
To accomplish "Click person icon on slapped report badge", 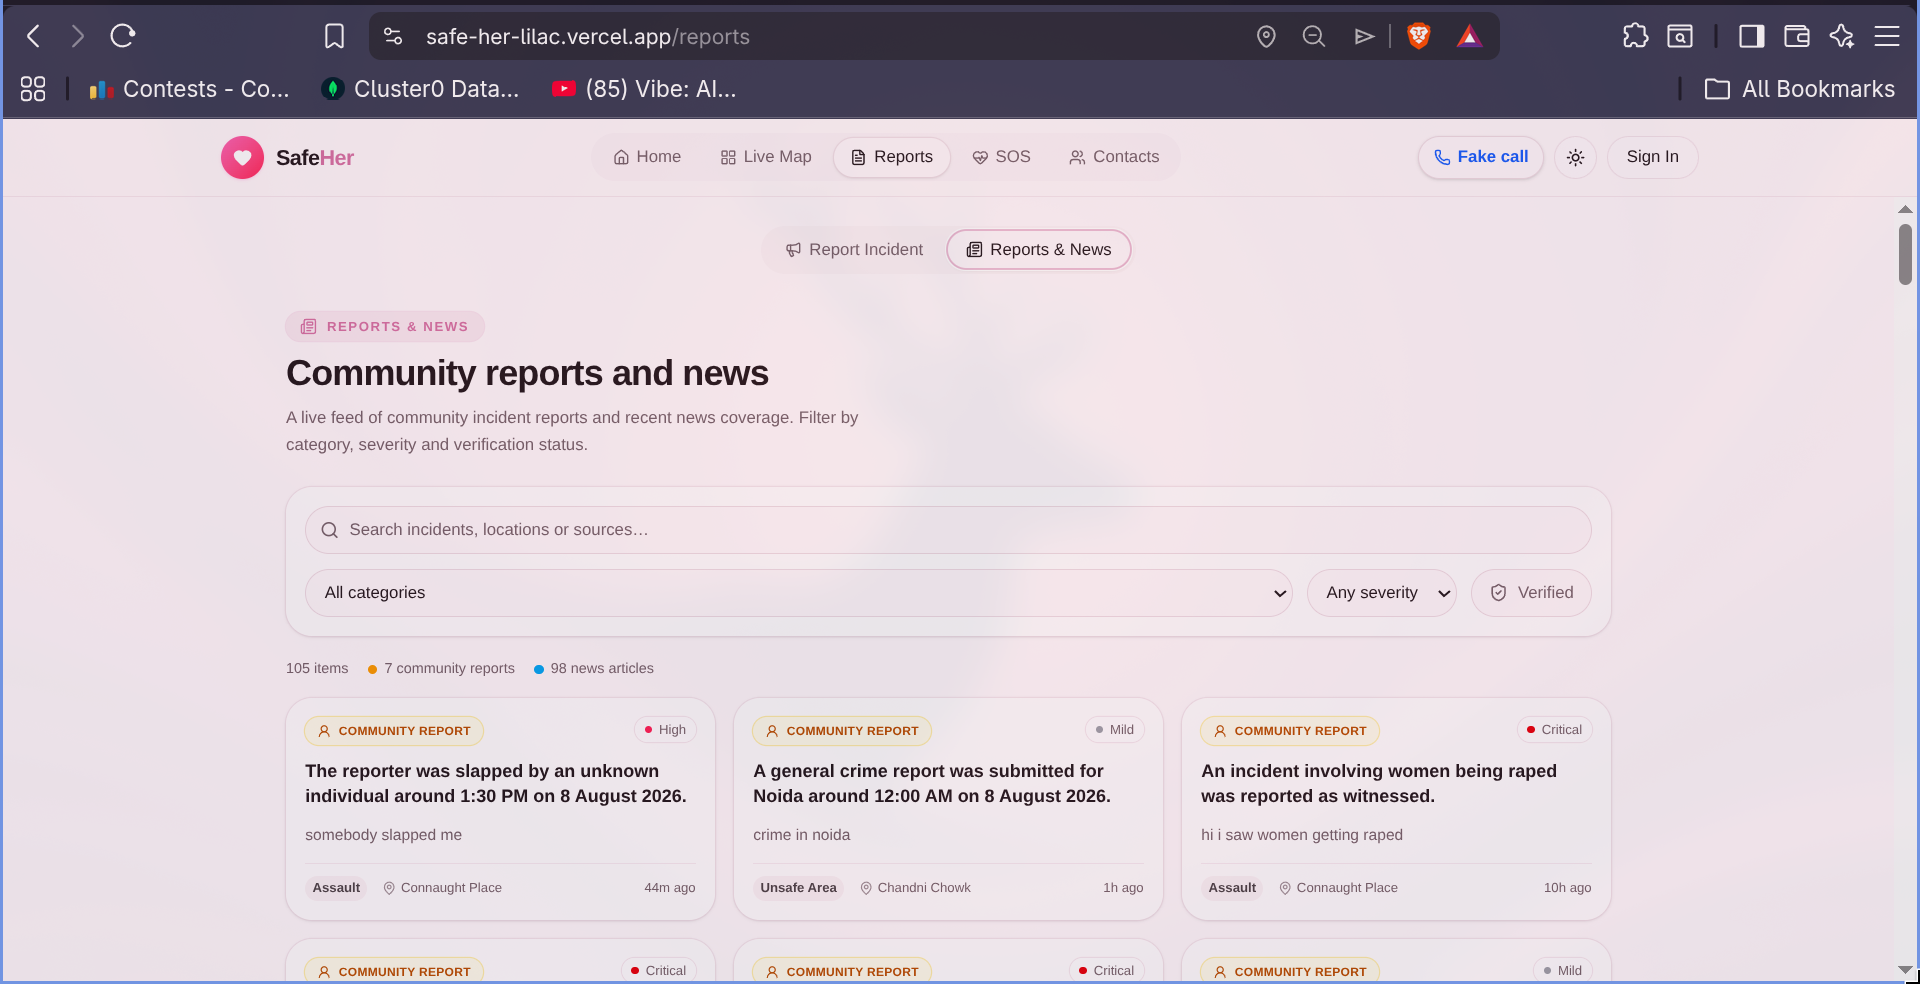I will pyautogui.click(x=324, y=731).
